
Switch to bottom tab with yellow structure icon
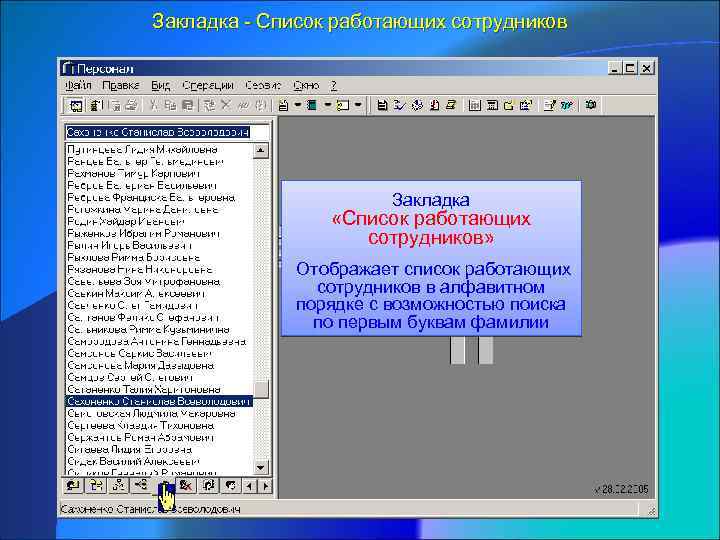pos(96,485)
